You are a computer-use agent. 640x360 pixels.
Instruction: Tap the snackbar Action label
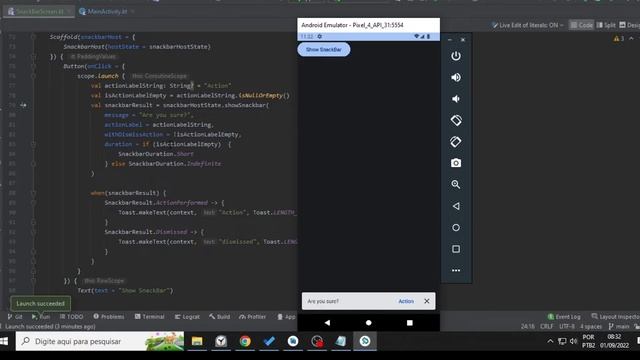point(406,301)
